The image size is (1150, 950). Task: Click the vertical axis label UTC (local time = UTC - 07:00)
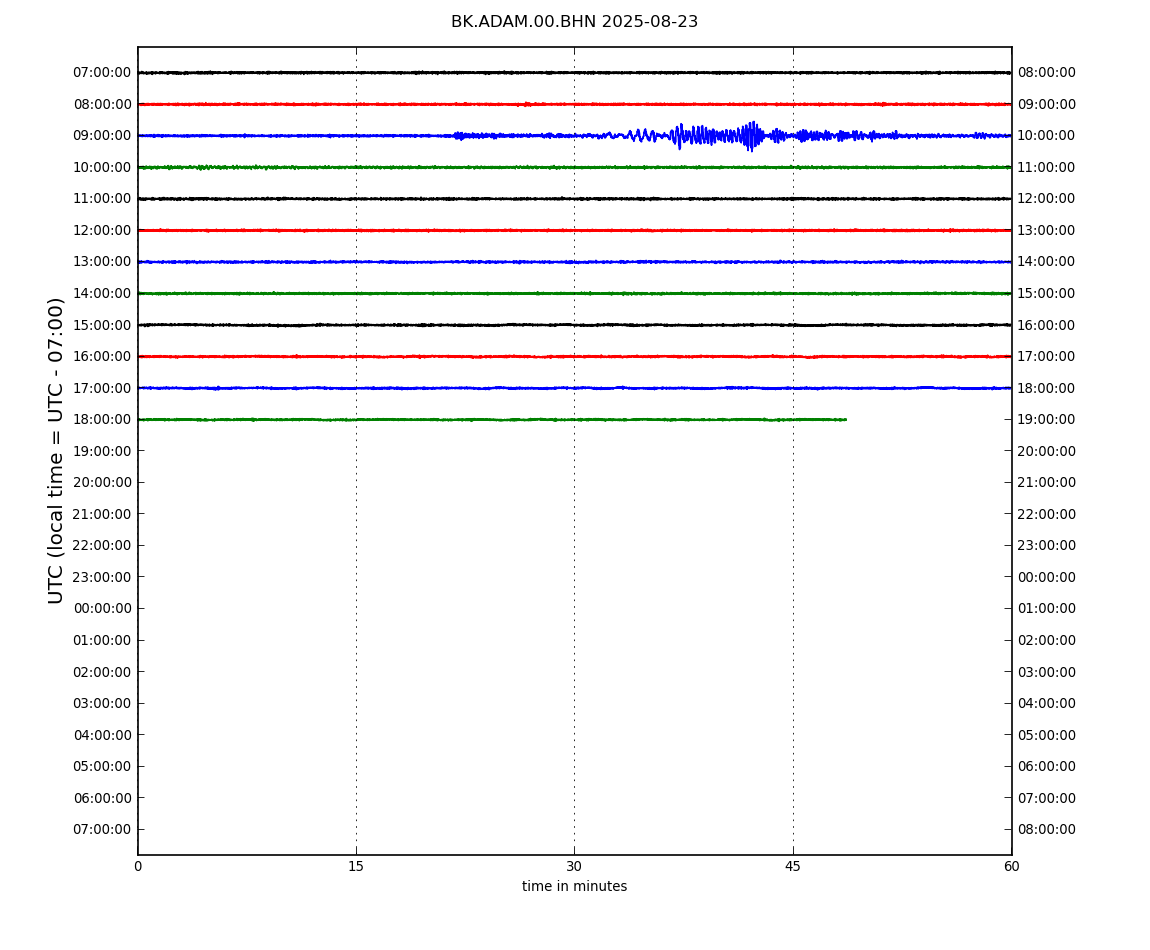coord(56,450)
